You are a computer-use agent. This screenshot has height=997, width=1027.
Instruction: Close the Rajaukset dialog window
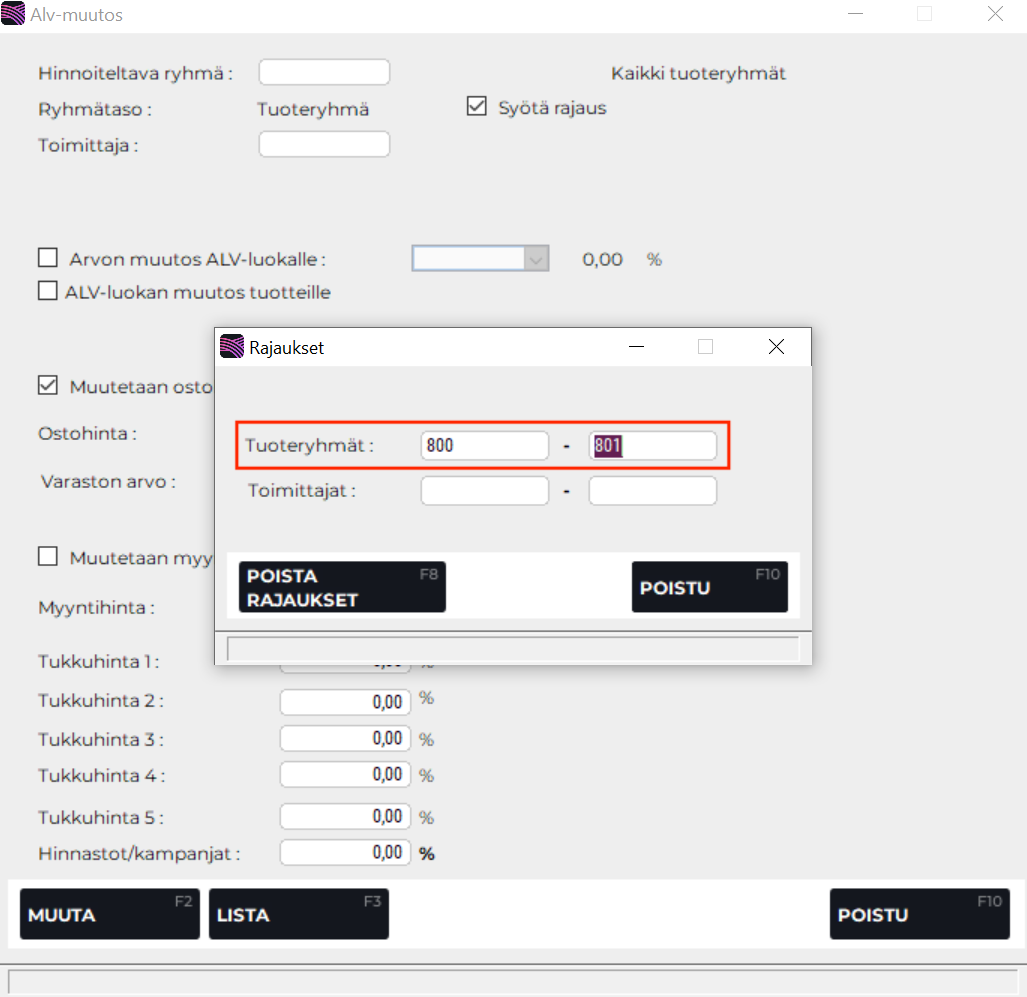tap(776, 347)
